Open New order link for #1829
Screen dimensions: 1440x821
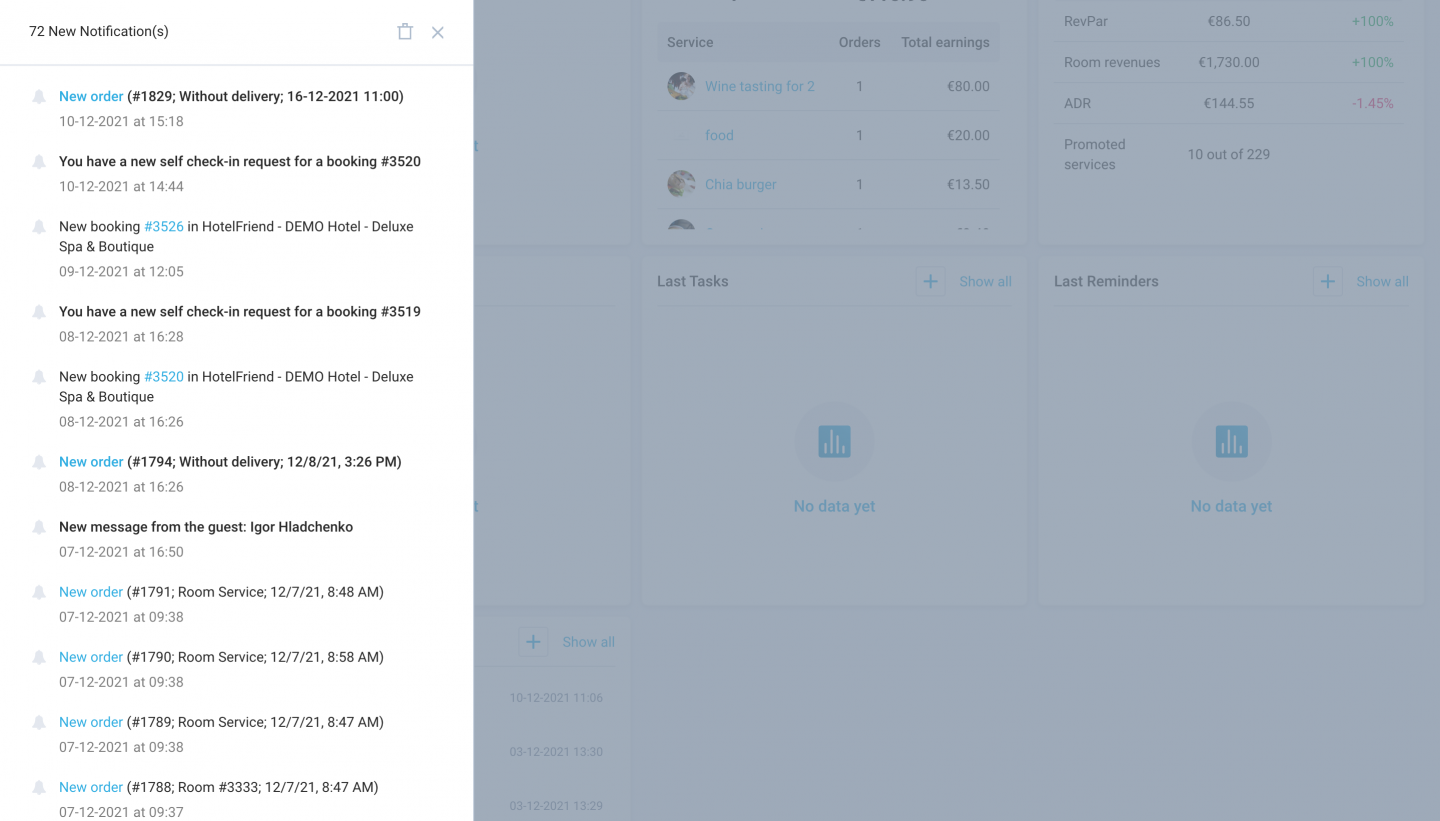click(x=91, y=97)
